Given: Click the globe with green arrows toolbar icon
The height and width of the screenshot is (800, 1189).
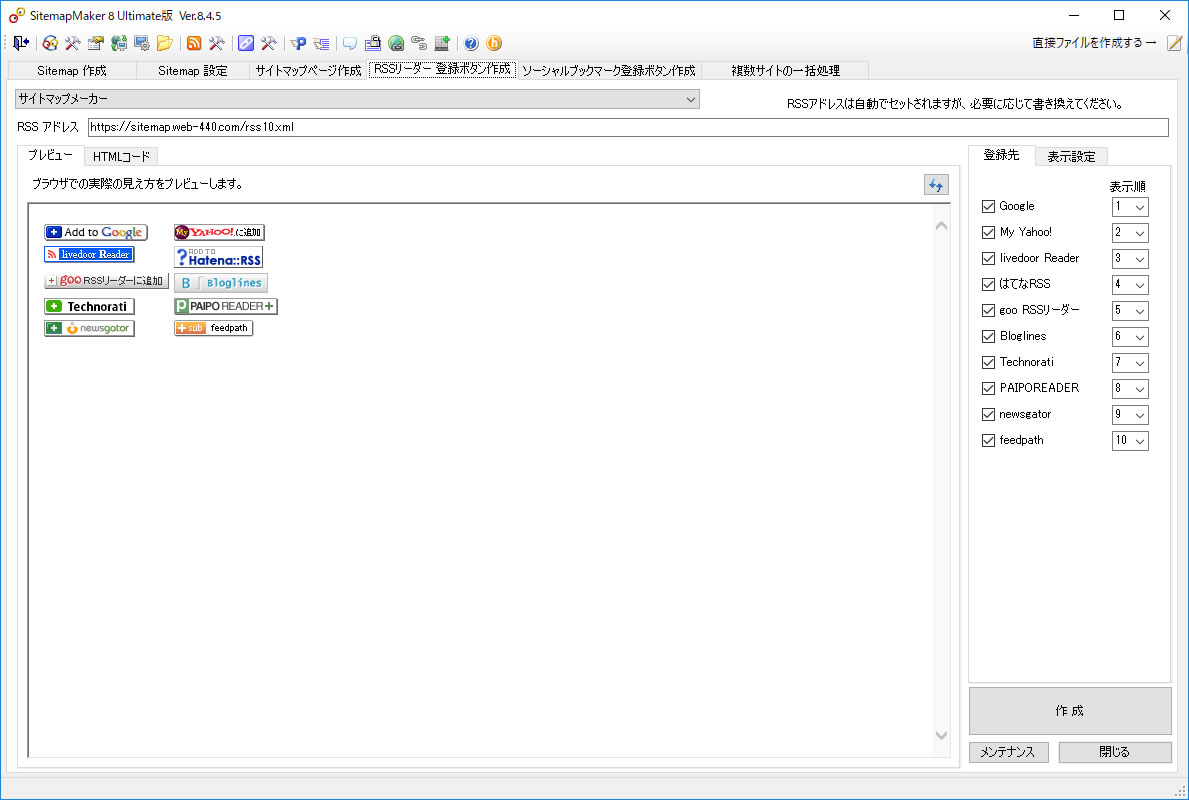Looking at the screenshot, I should (x=119, y=43).
